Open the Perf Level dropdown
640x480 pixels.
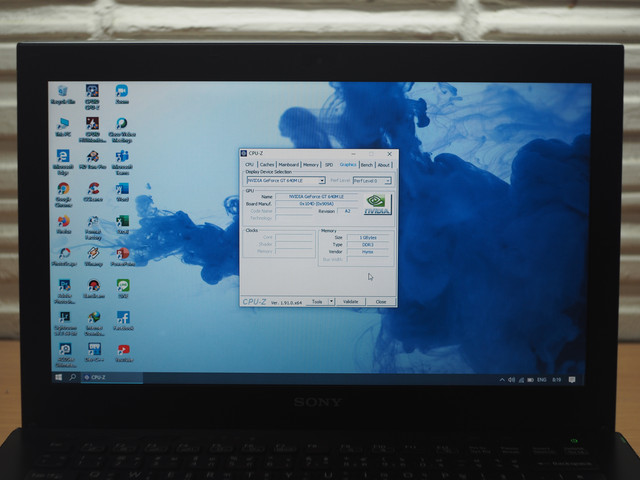click(x=372, y=180)
